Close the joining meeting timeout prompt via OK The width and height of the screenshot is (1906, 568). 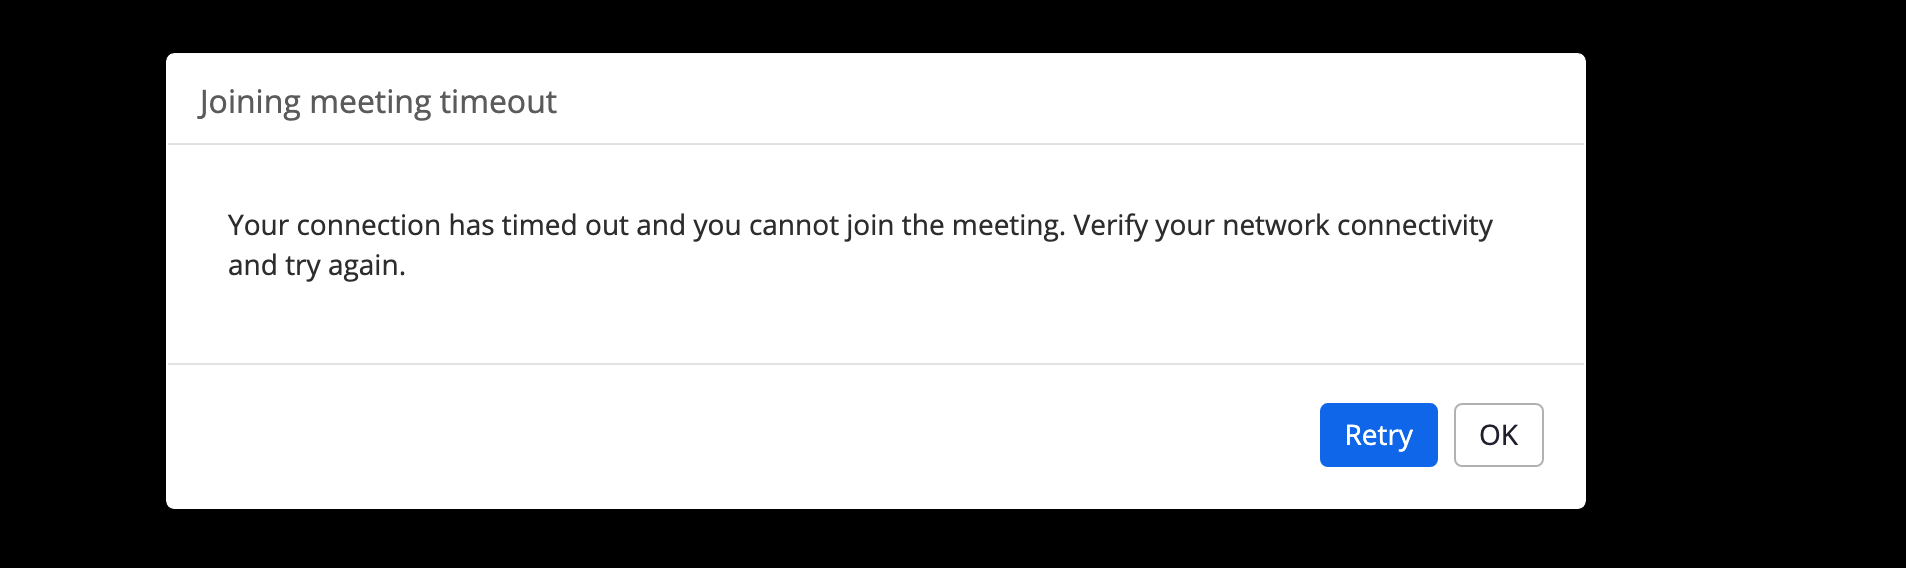tap(1498, 435)
